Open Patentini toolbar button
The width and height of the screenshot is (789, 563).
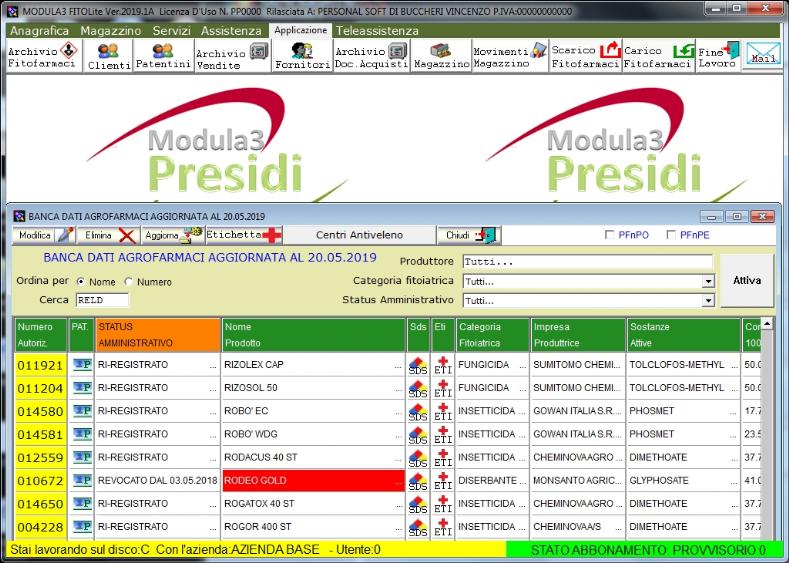coord(164,56)
